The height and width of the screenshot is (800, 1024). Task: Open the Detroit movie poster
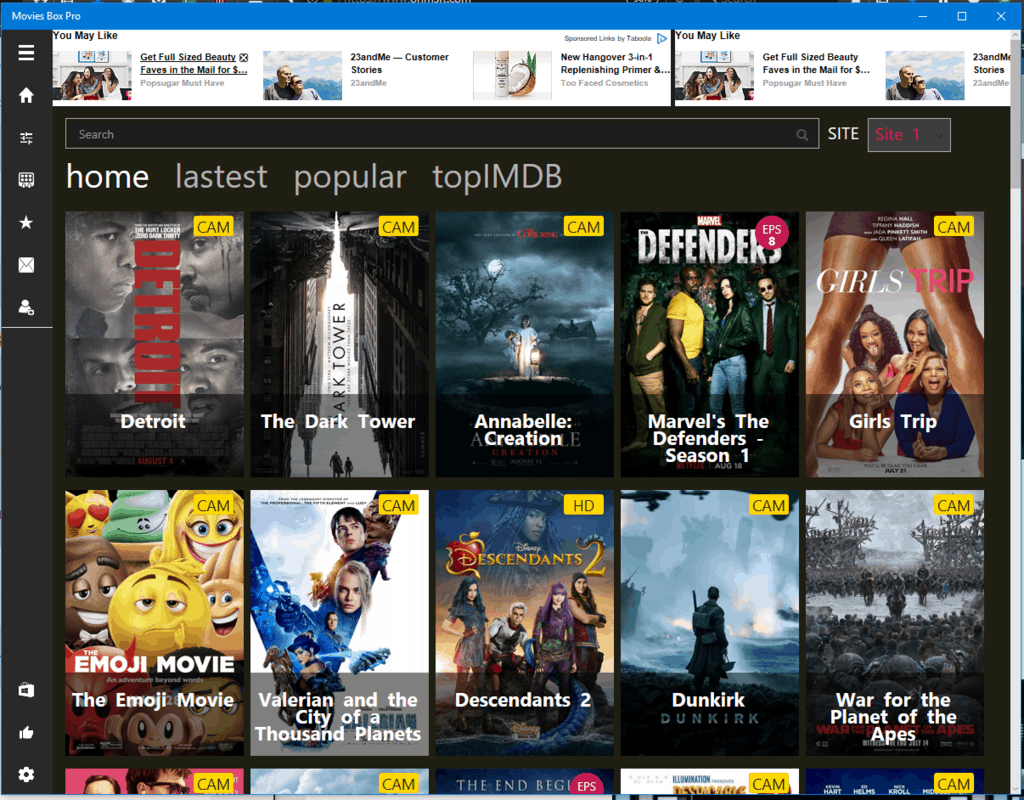tap(154, 344)
